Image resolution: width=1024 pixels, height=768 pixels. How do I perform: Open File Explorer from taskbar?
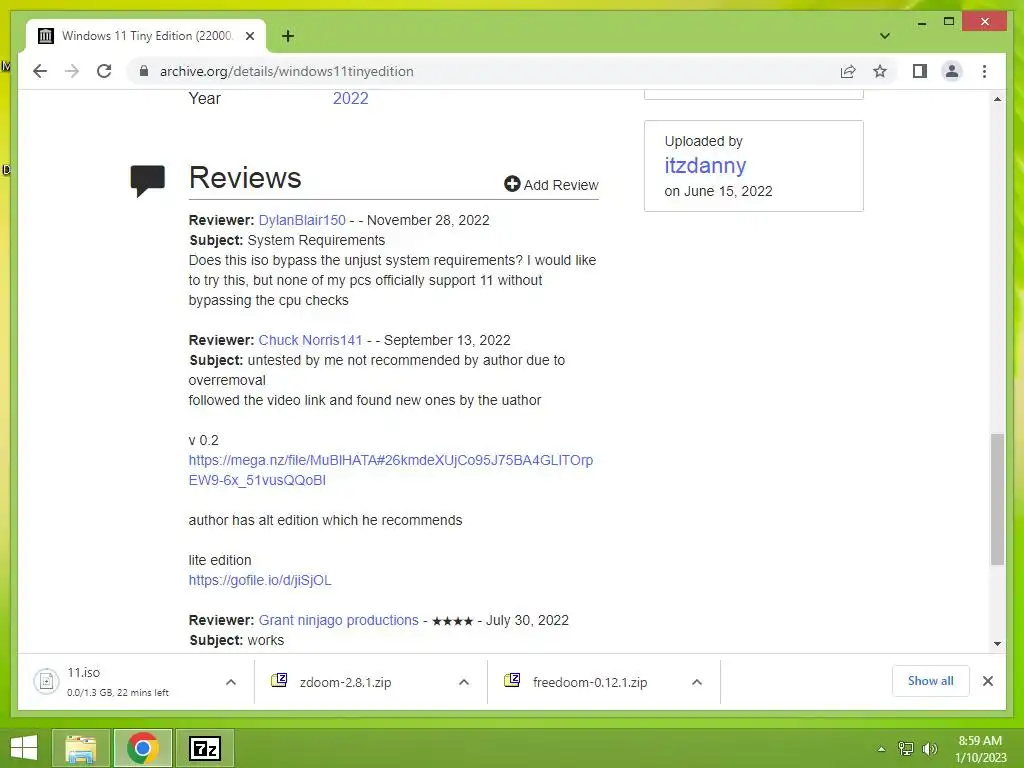80,748
